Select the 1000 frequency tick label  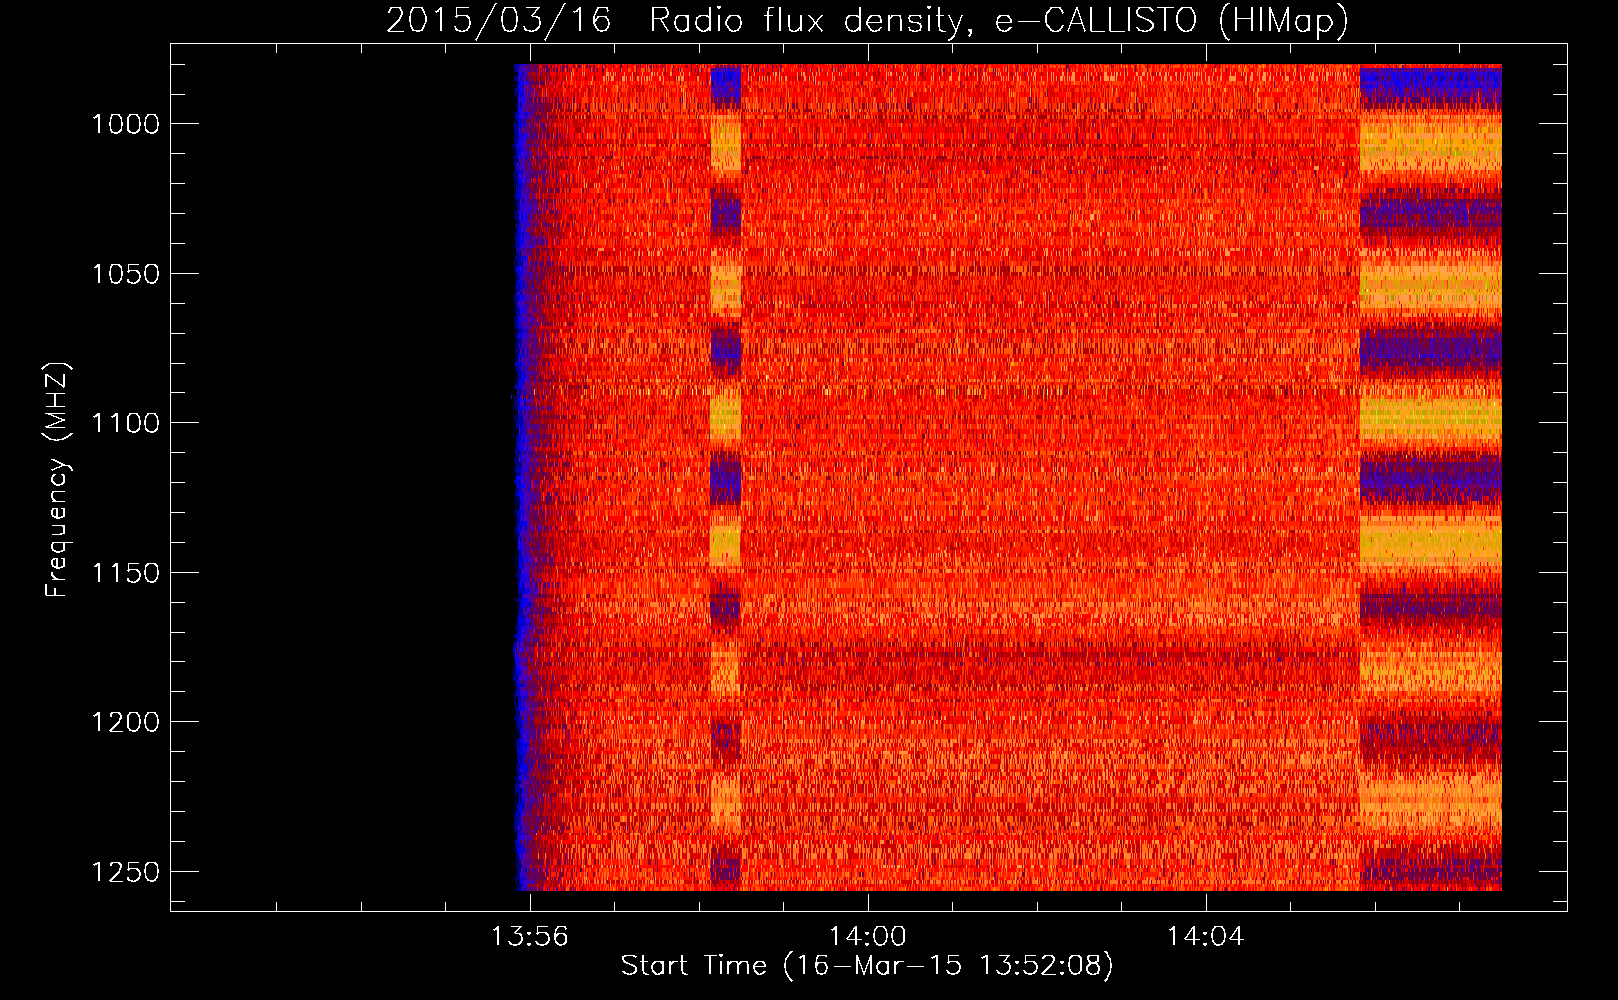125,124
